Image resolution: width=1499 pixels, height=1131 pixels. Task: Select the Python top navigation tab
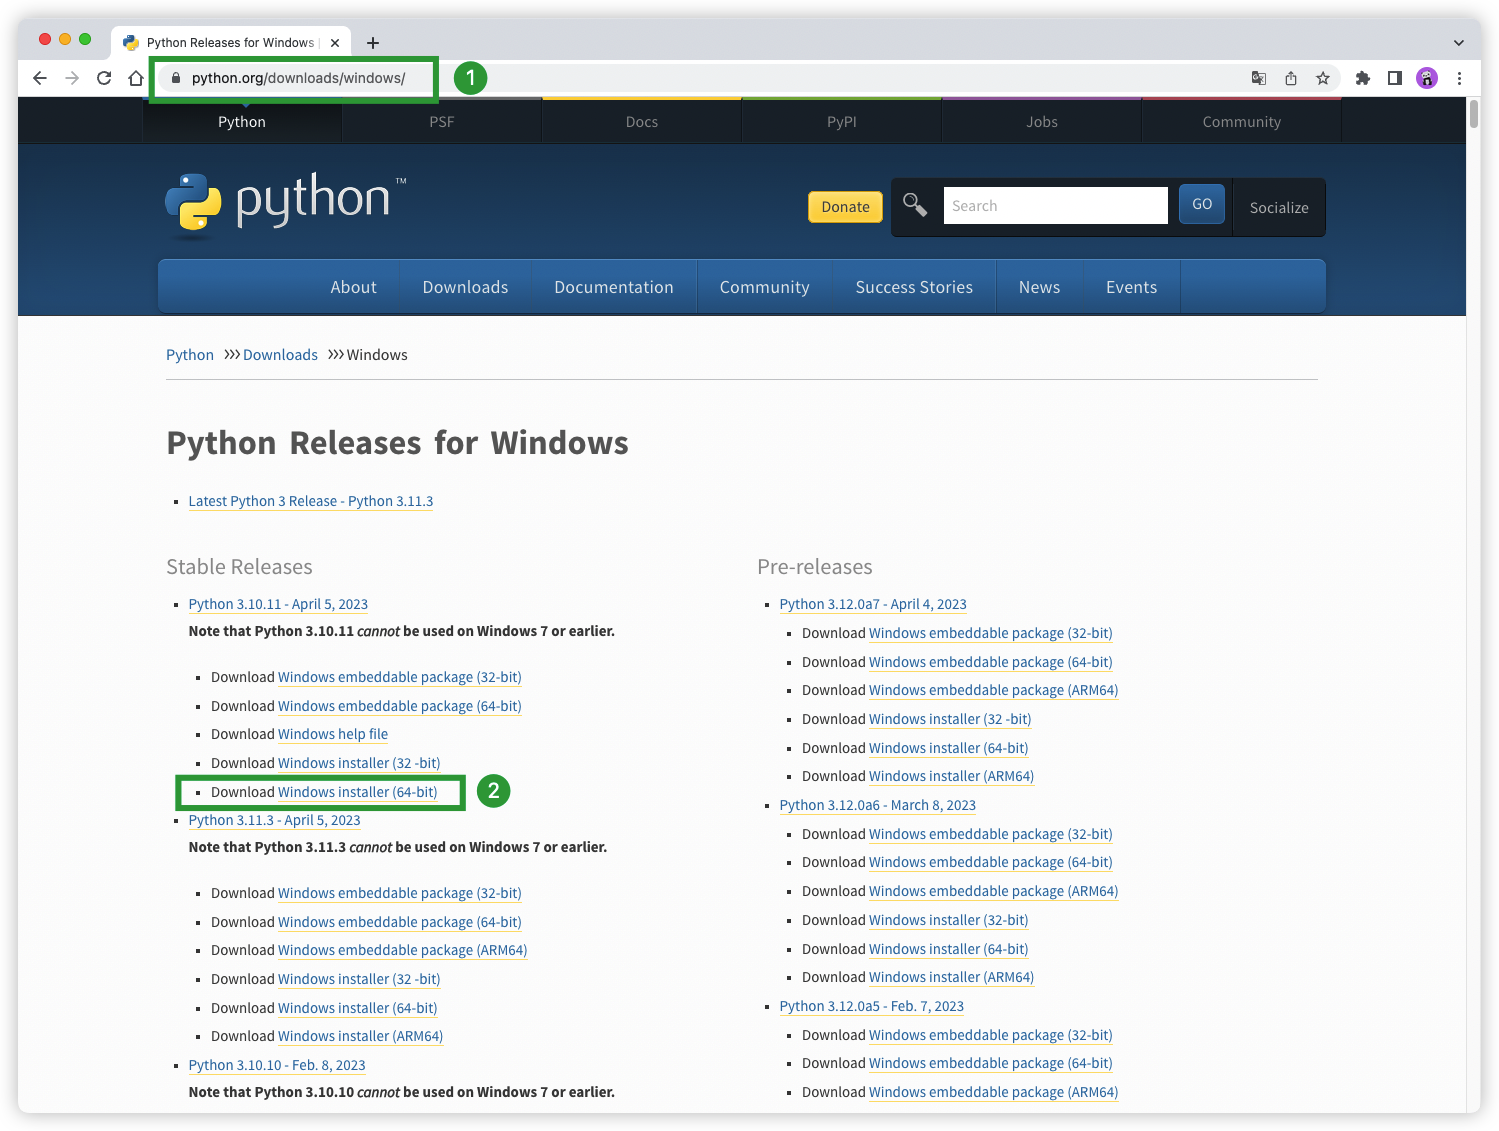coord(242,122)
